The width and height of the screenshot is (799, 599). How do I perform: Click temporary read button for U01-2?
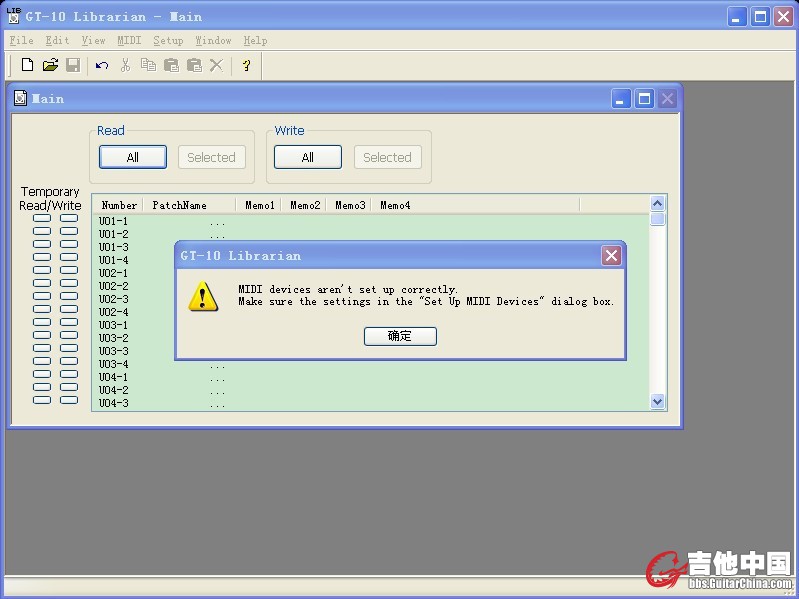pos(42,231)
